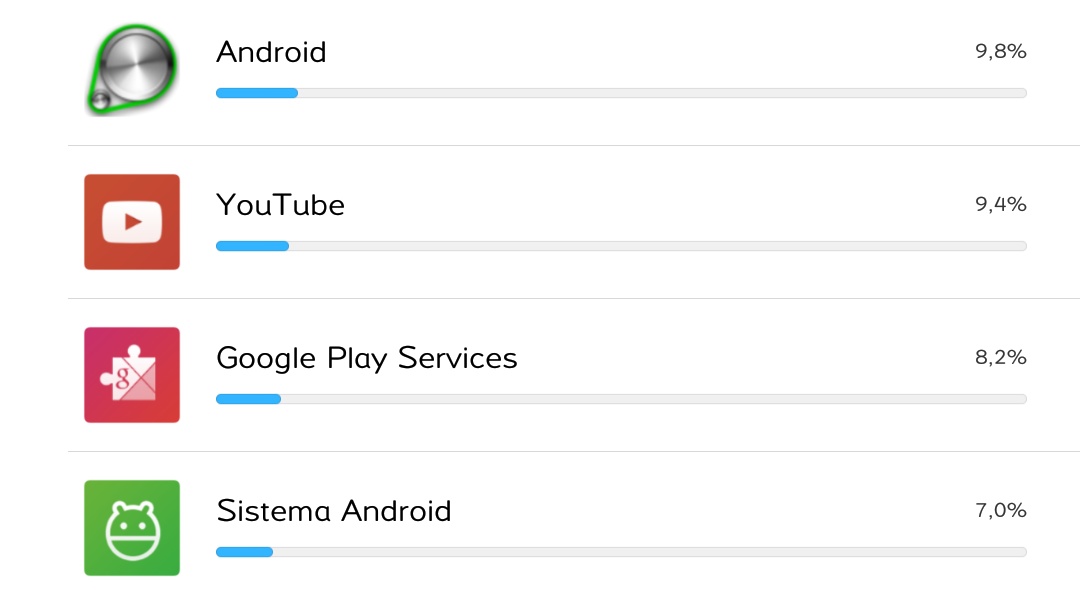1080x590 pixels.
Task: Tap the red YouTube app icon
Action: [x=132, y=222]
